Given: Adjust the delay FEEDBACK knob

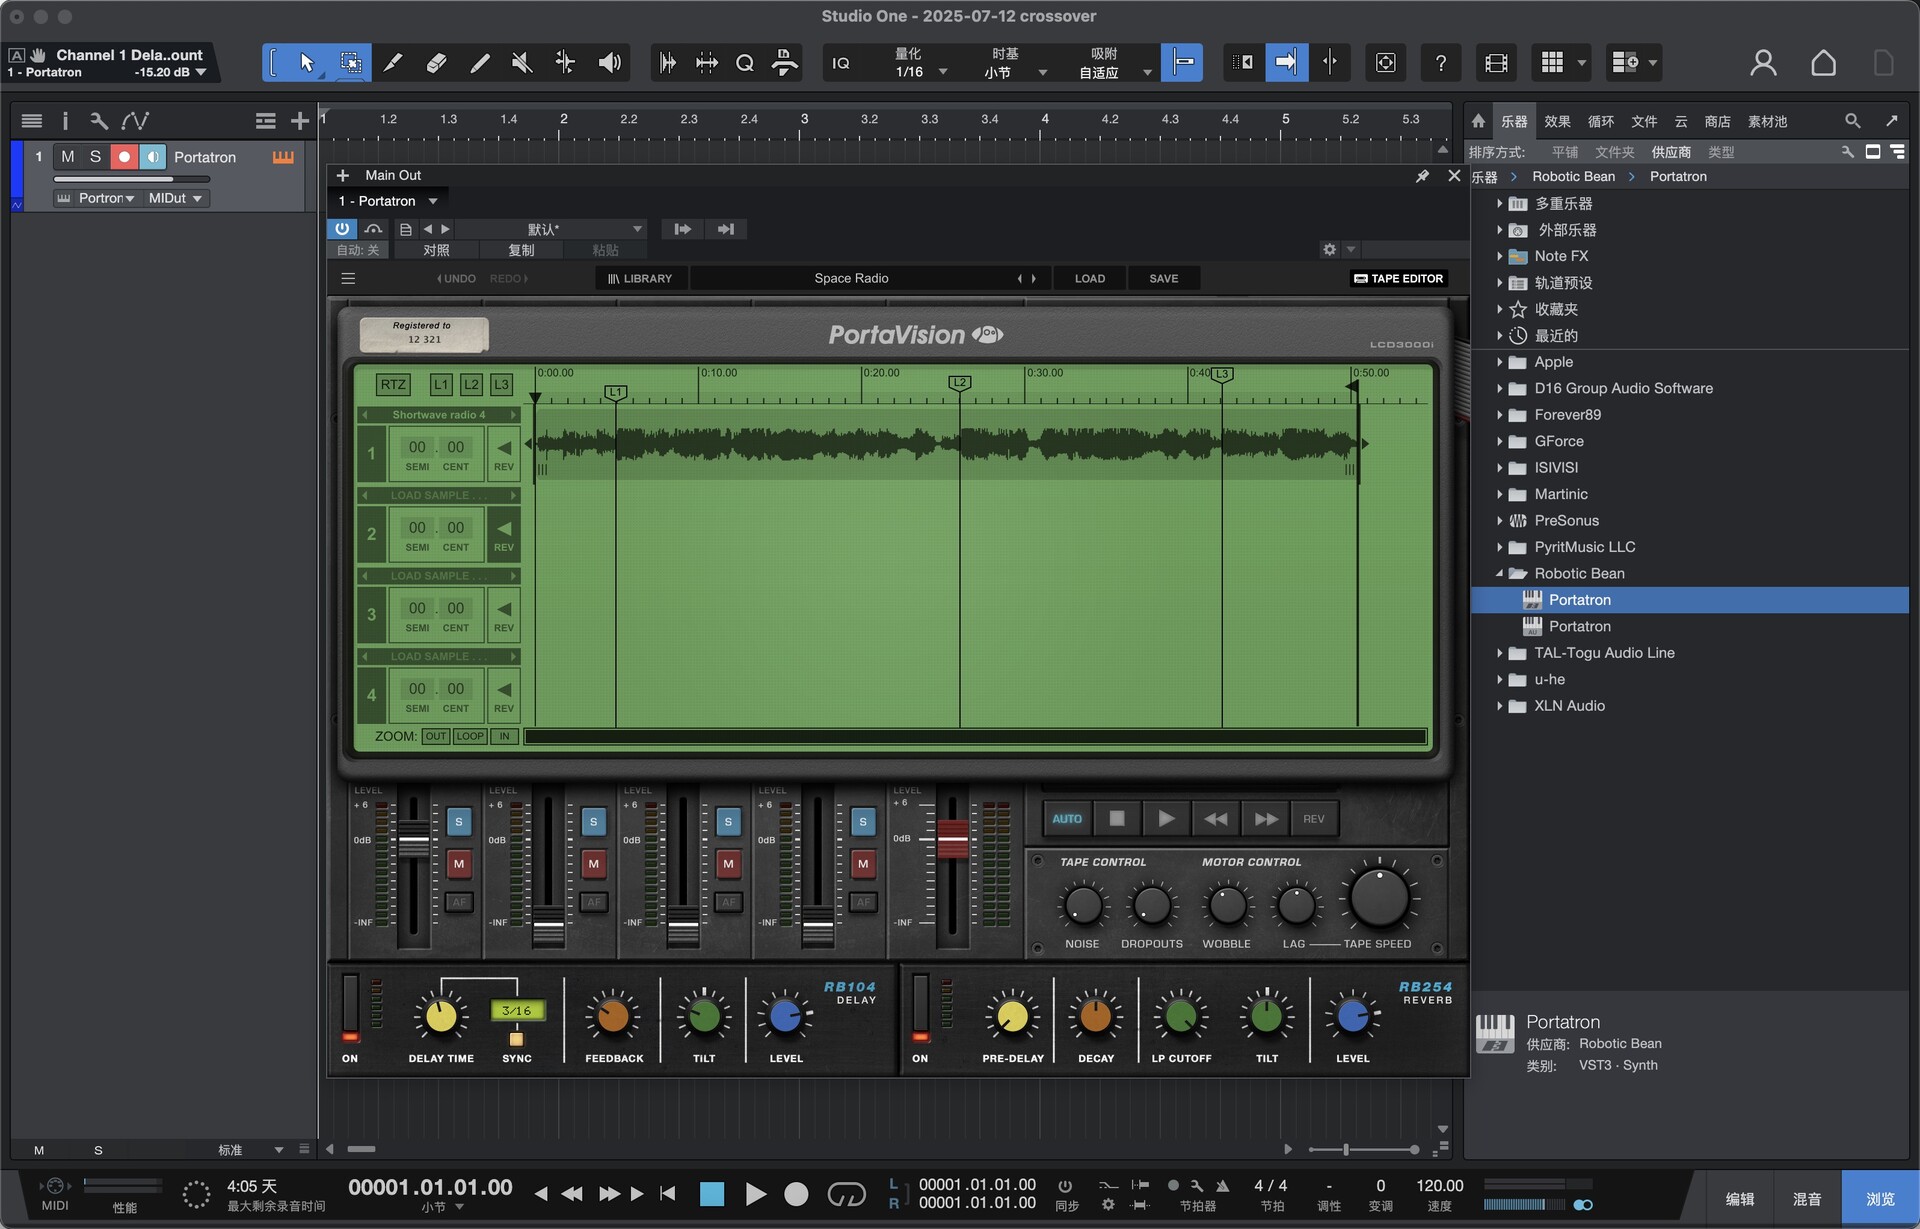Looking at the screenshot, I should click(x=613, y=1017).
